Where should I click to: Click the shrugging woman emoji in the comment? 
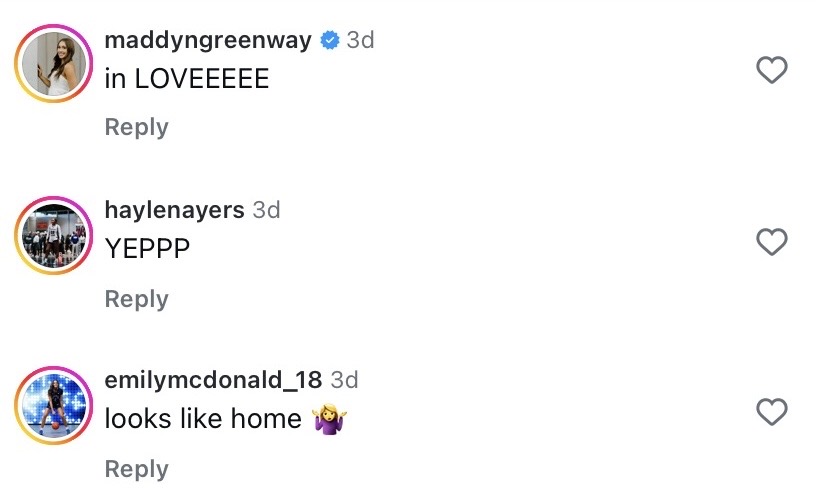click(x=329, y=419)
